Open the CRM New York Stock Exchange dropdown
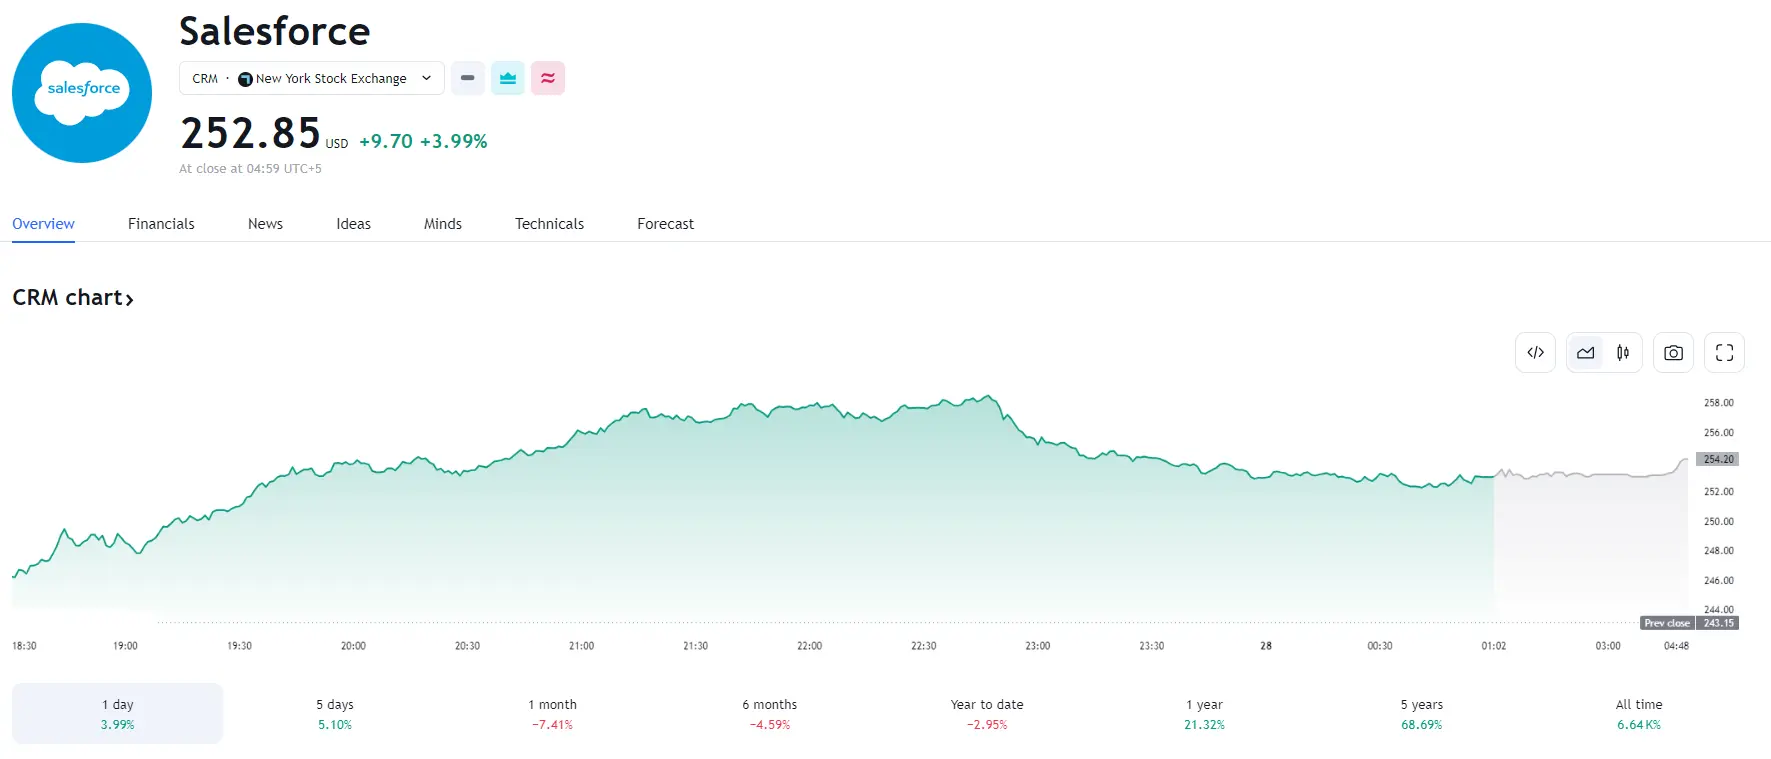 click(x=312, y=78)
